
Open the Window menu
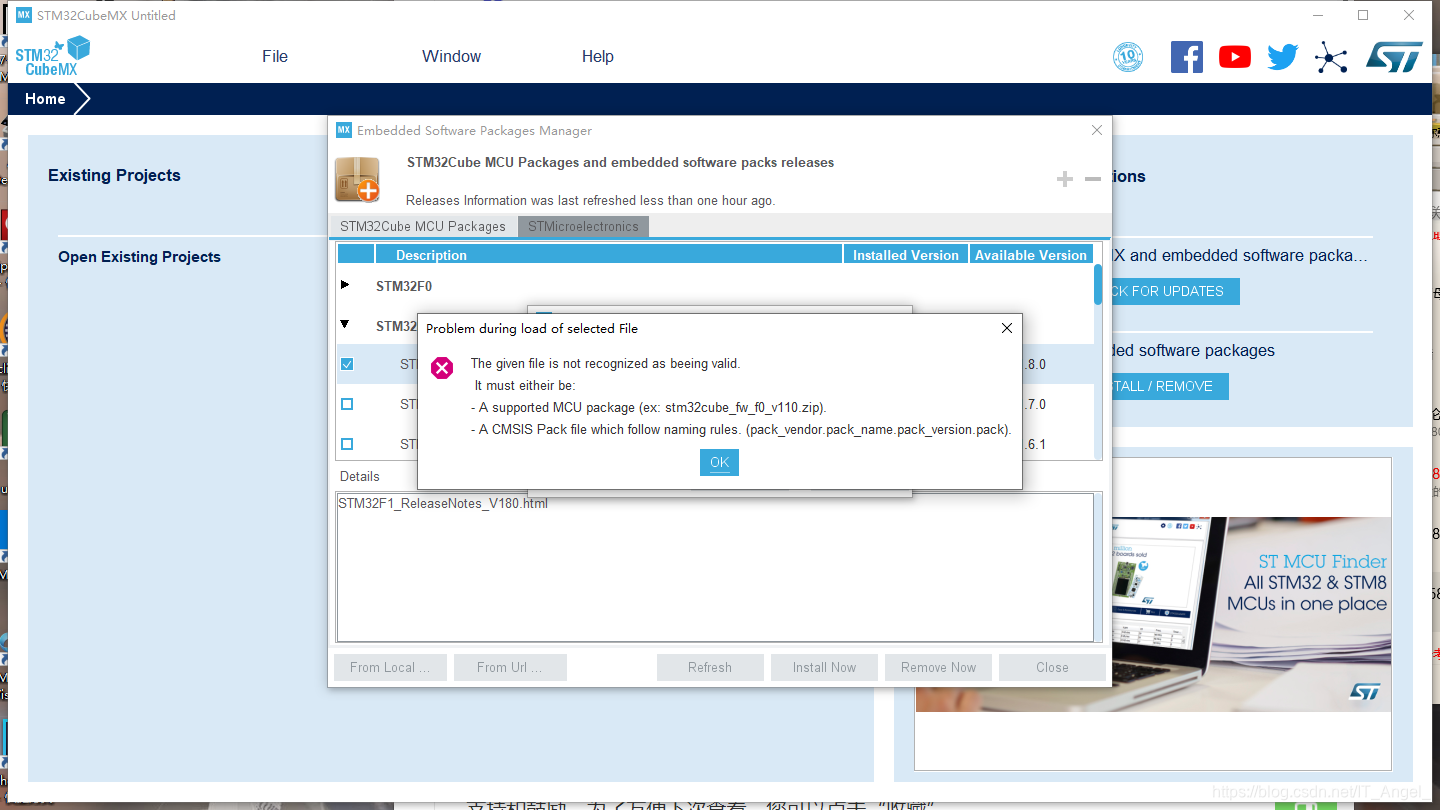click(451, 56)
